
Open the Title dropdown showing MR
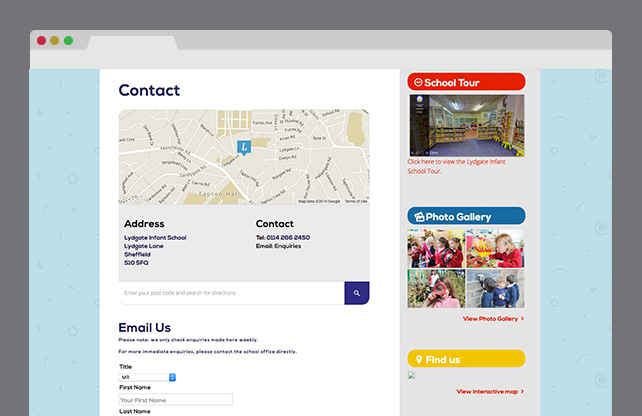147,377
